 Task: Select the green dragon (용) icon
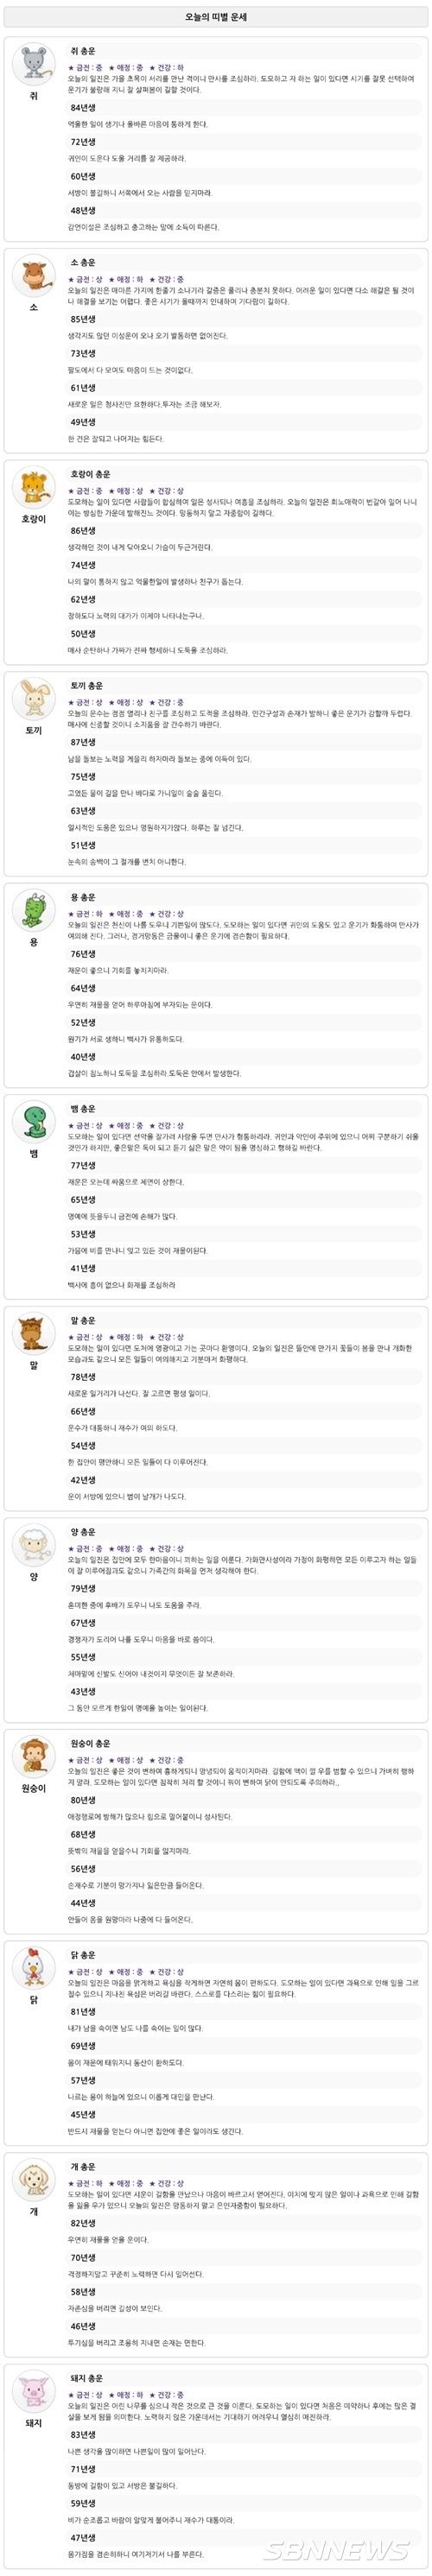pos(34,911)
